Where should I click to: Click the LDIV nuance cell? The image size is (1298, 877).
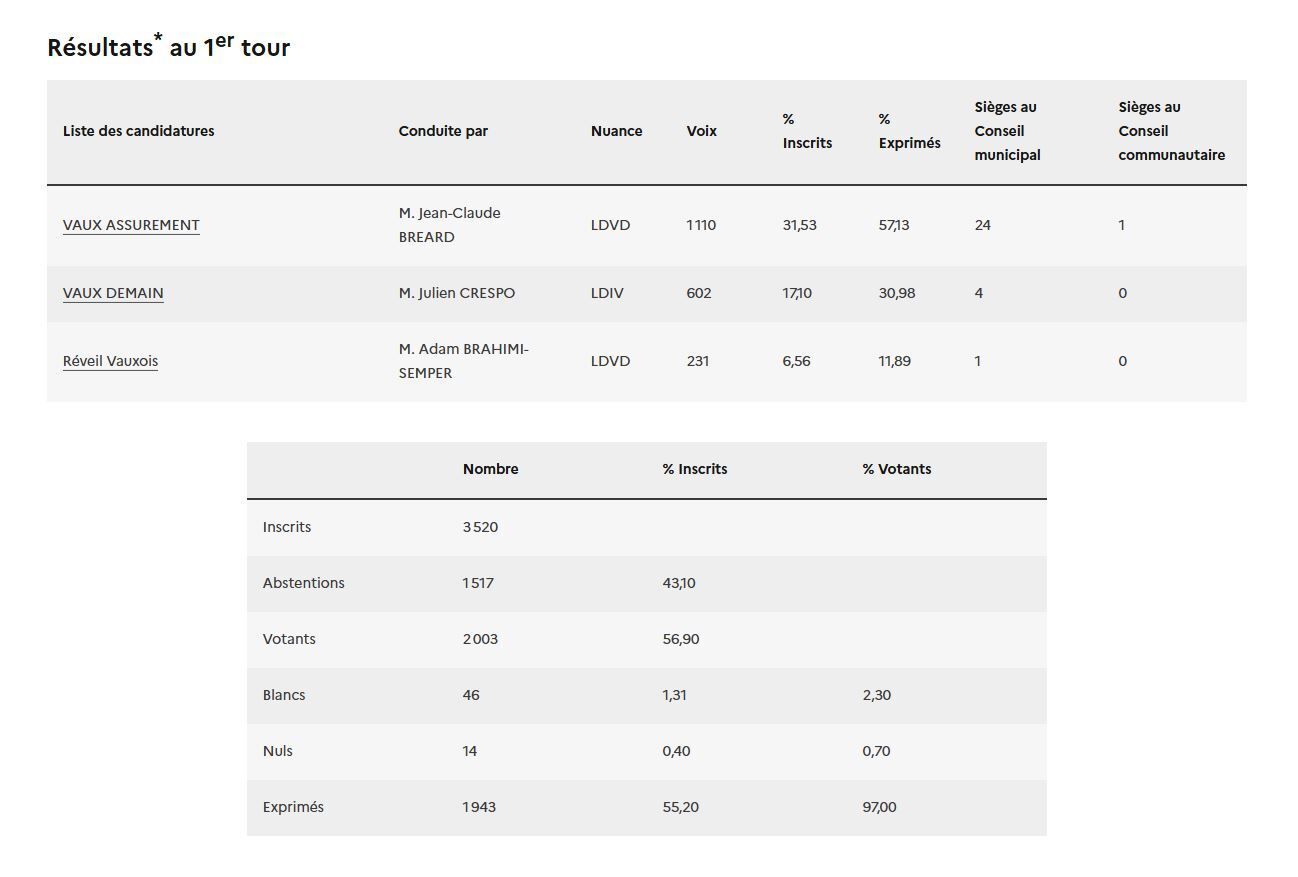coord(607,293)
